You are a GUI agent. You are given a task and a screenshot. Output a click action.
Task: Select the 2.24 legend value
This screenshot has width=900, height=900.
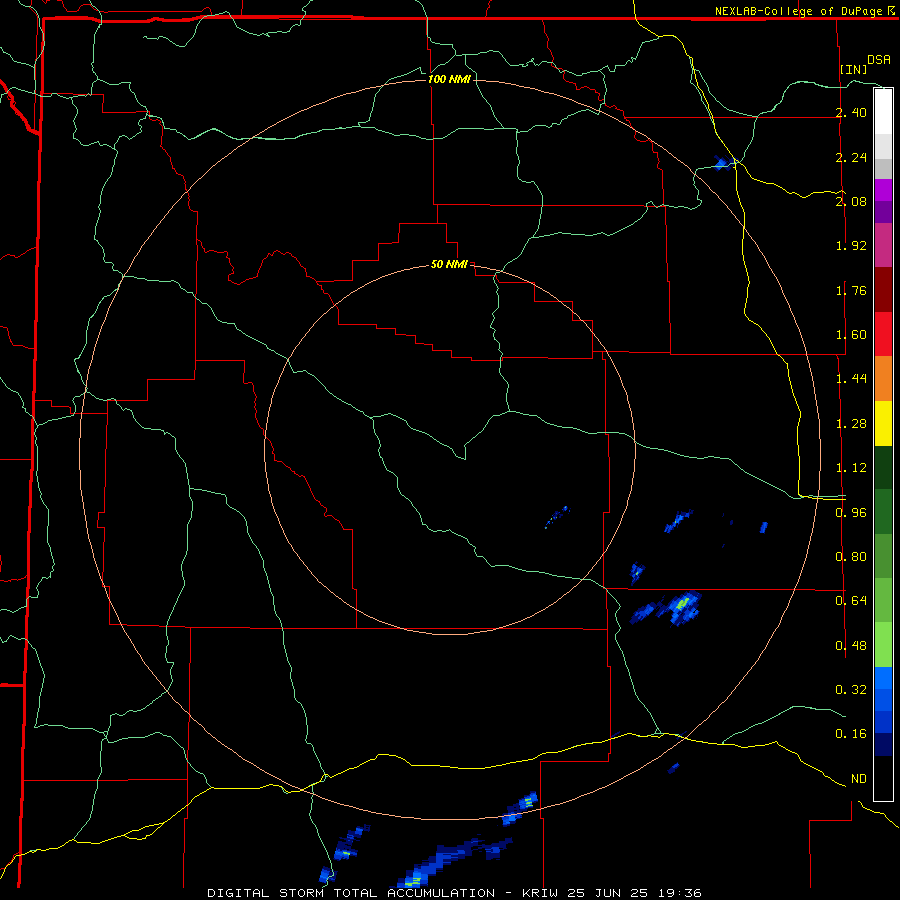pyautogui.click(x=851, y=157)
